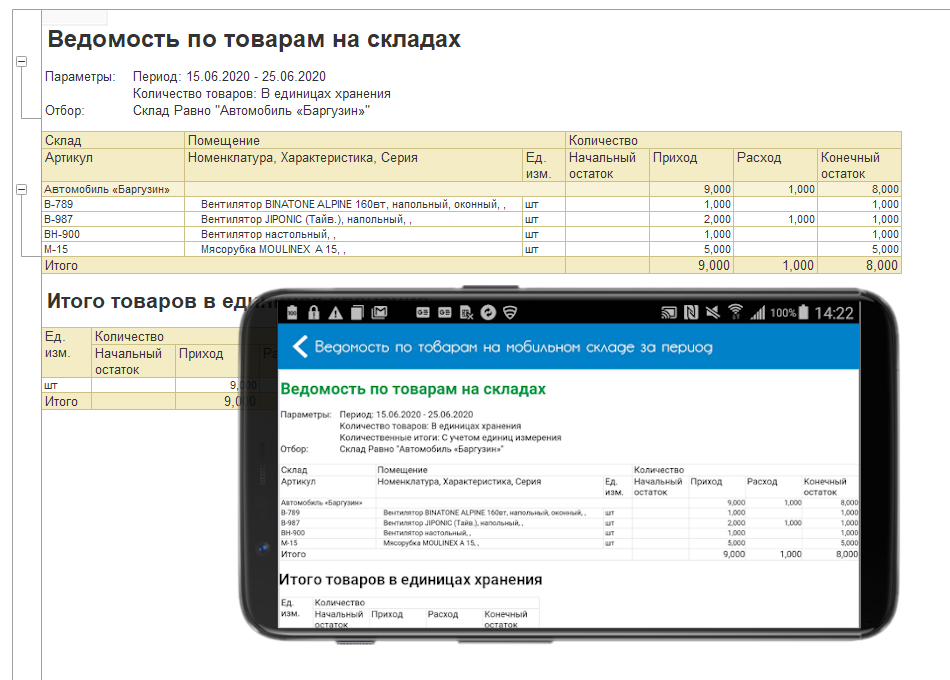Tap the green Ведомость по товарам на складах title on phone

click(x=413, y=389)
